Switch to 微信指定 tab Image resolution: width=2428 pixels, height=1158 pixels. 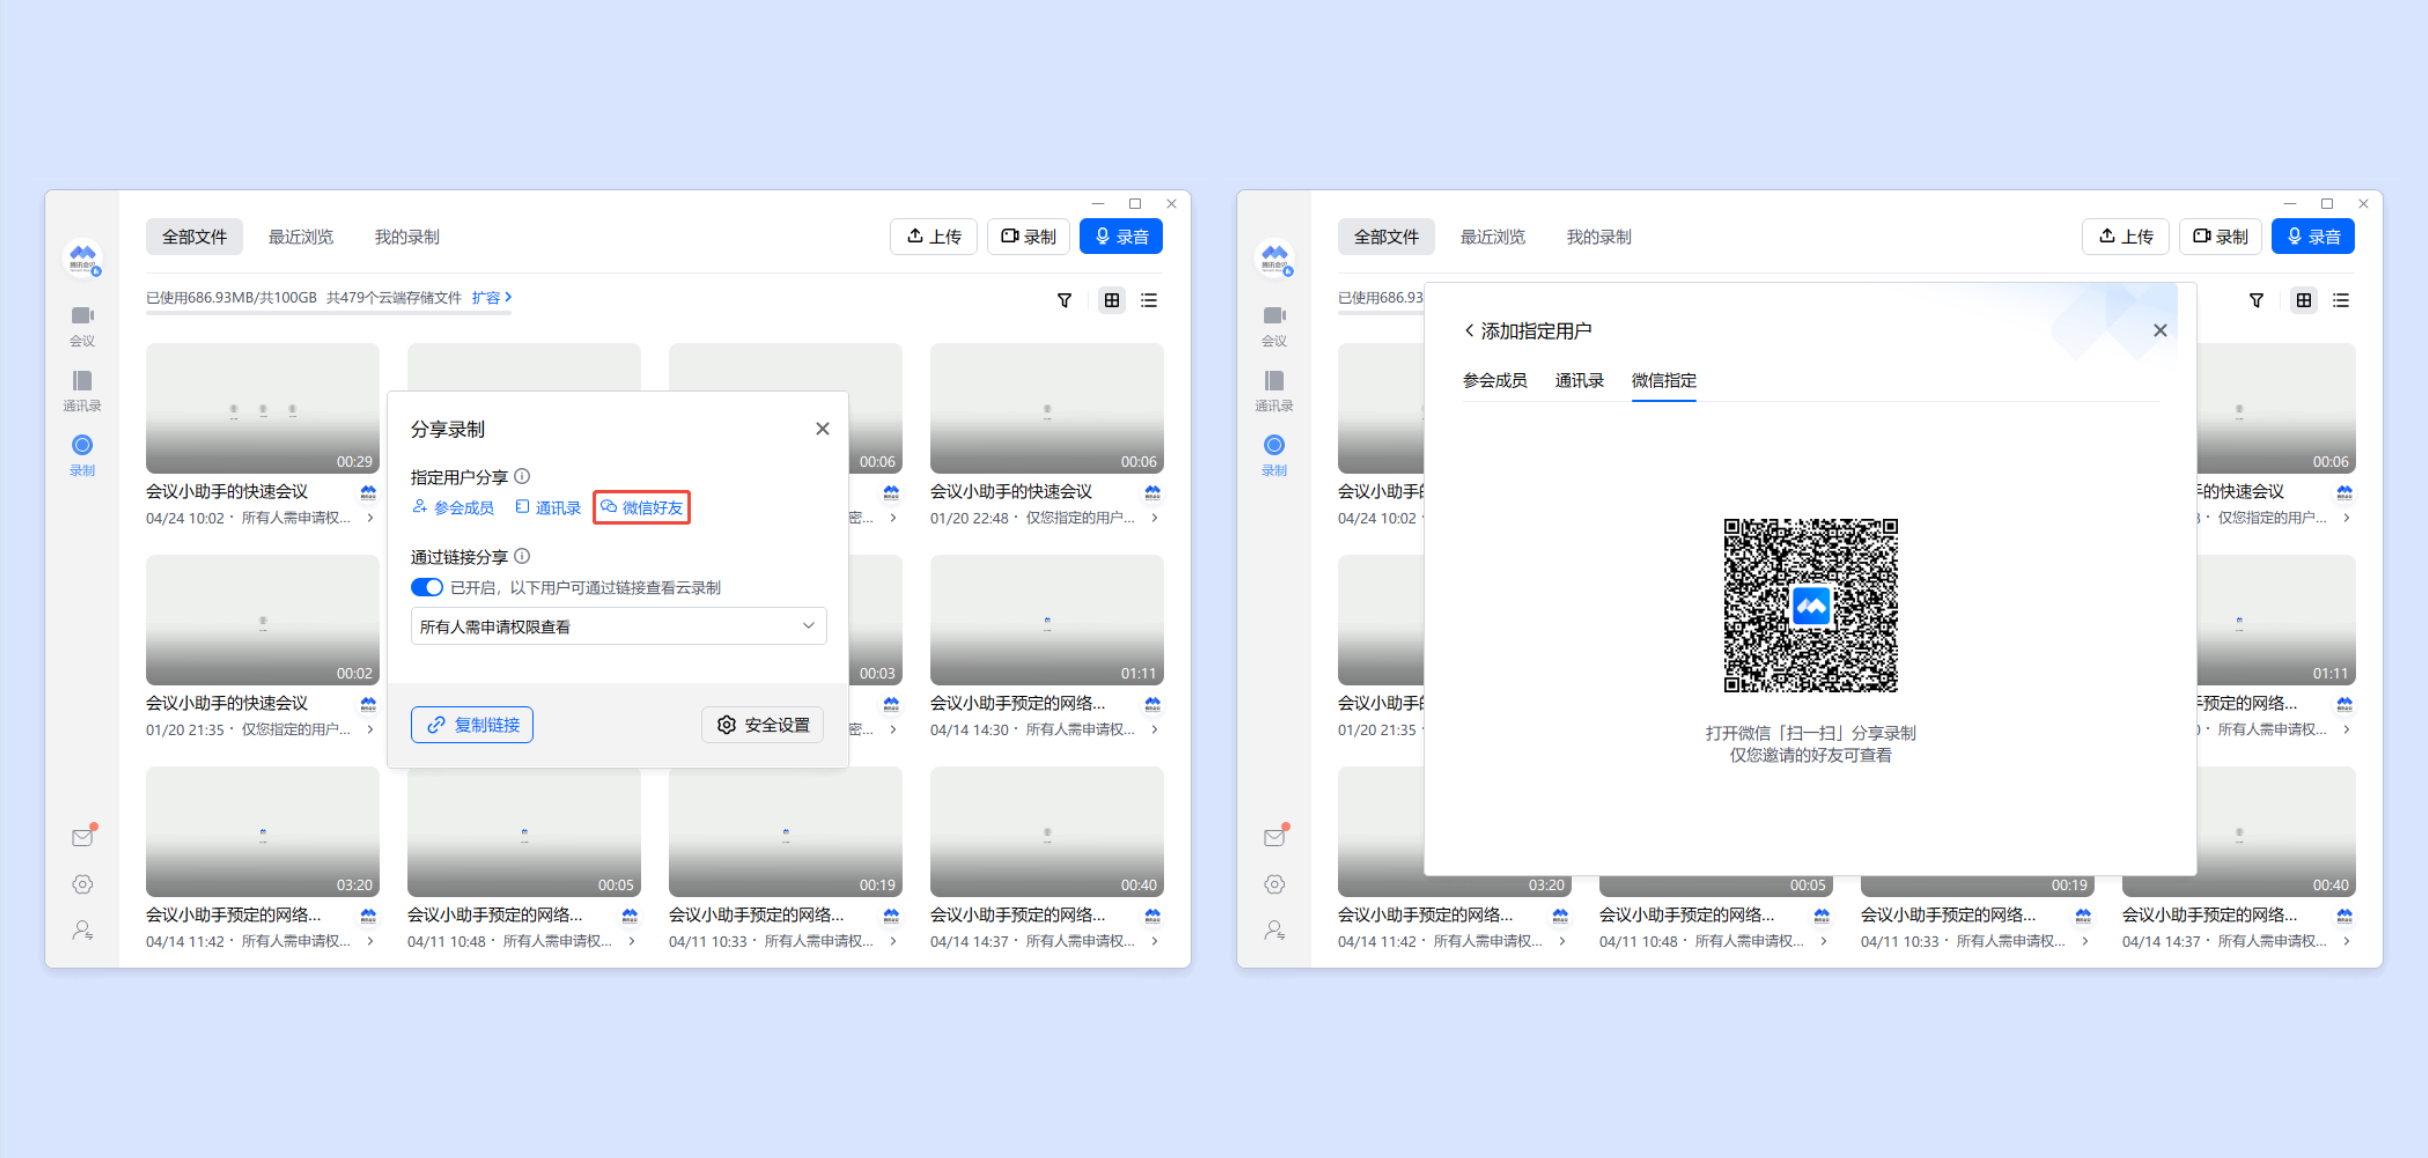pyautogui.click(x=1664, y=380)
